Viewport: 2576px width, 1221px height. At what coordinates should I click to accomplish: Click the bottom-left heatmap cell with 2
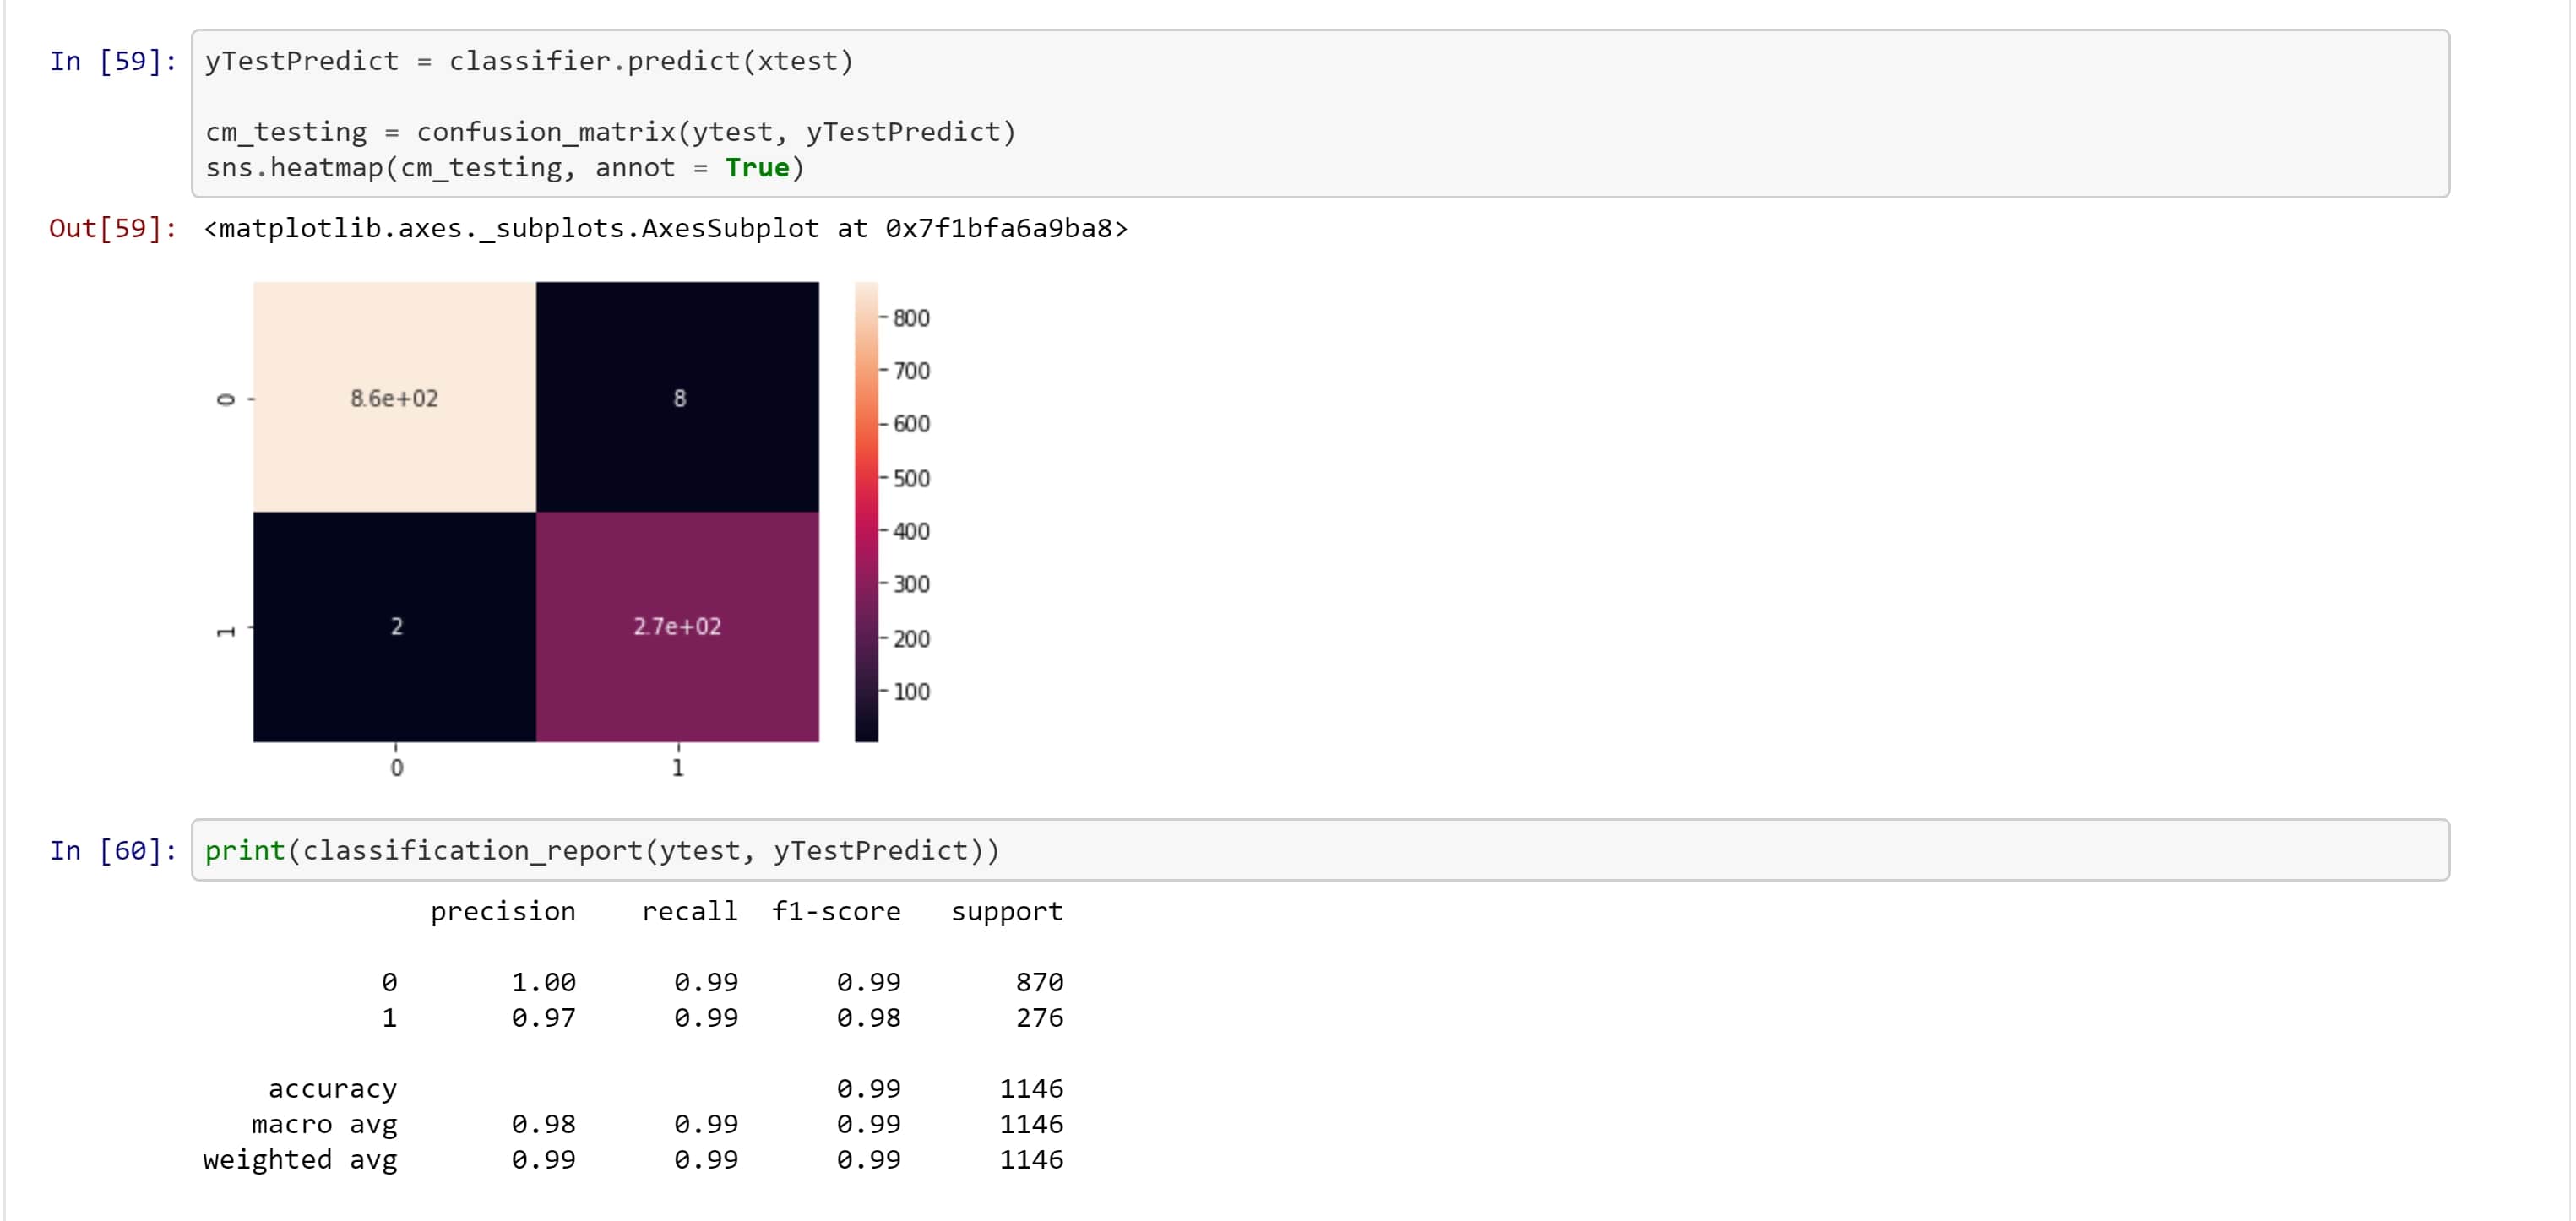396,627
